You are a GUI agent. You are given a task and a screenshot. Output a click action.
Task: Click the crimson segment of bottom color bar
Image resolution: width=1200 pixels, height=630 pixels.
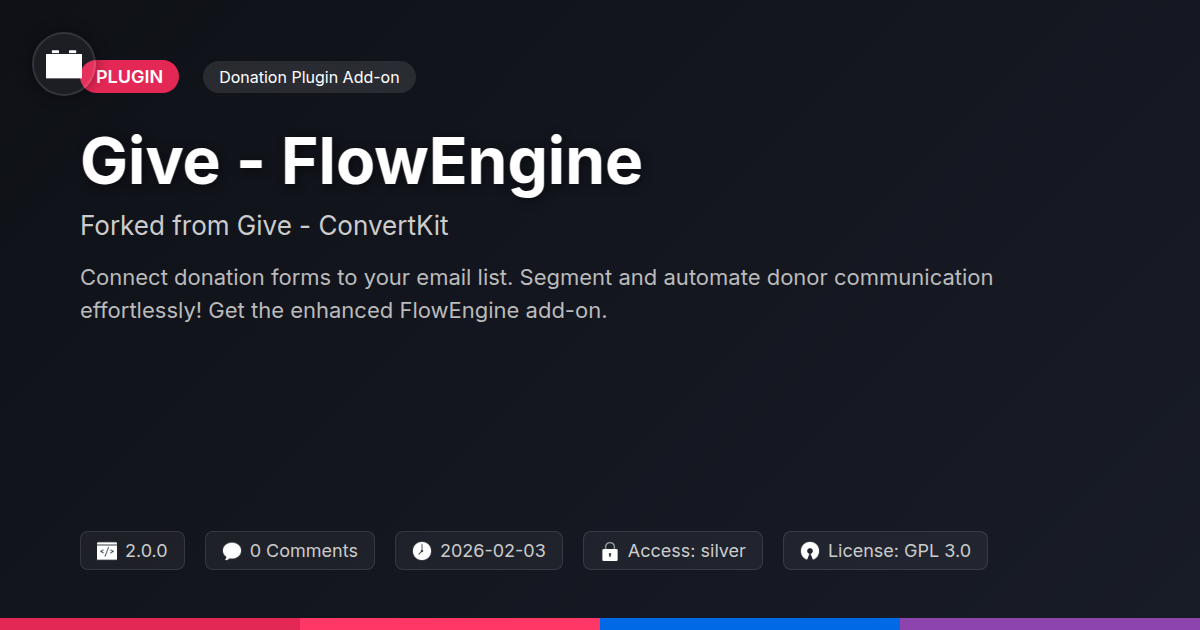pos(150,623)
